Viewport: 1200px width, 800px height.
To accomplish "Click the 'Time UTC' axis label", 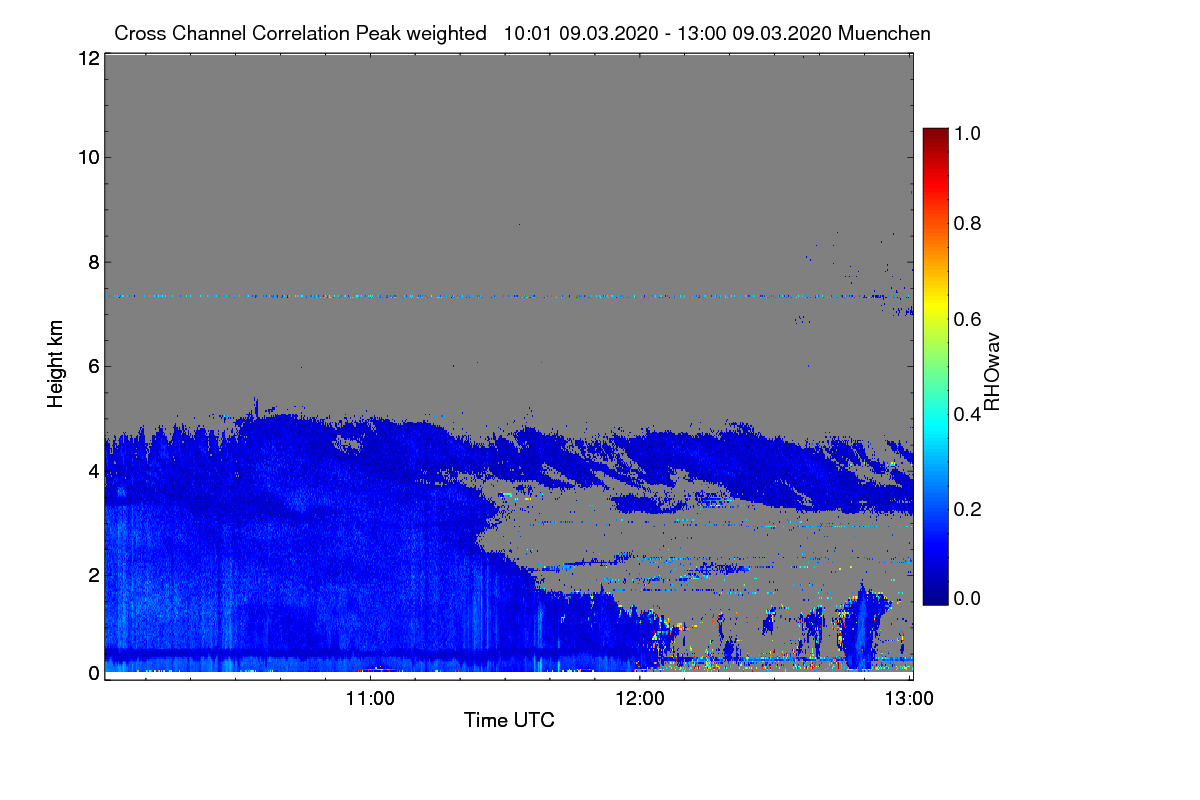I will pos(509,720).
